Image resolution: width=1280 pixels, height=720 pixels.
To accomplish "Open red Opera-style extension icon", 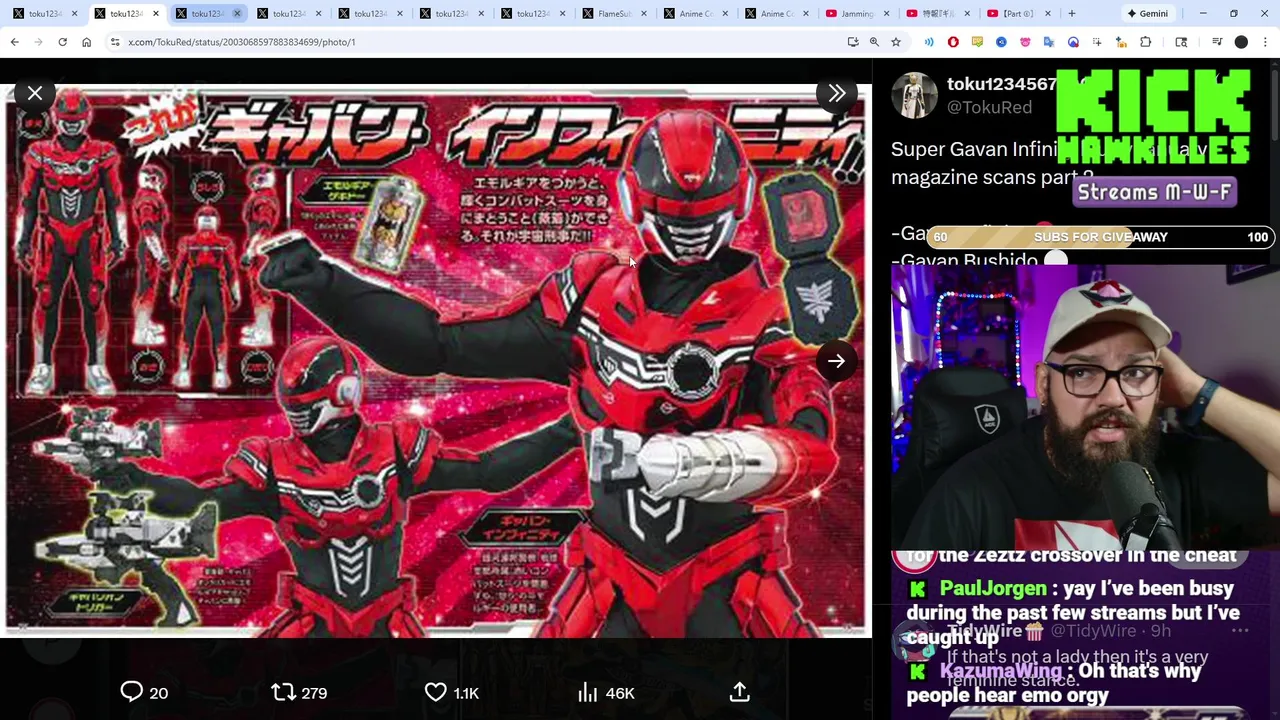I will tap(953, 42).
